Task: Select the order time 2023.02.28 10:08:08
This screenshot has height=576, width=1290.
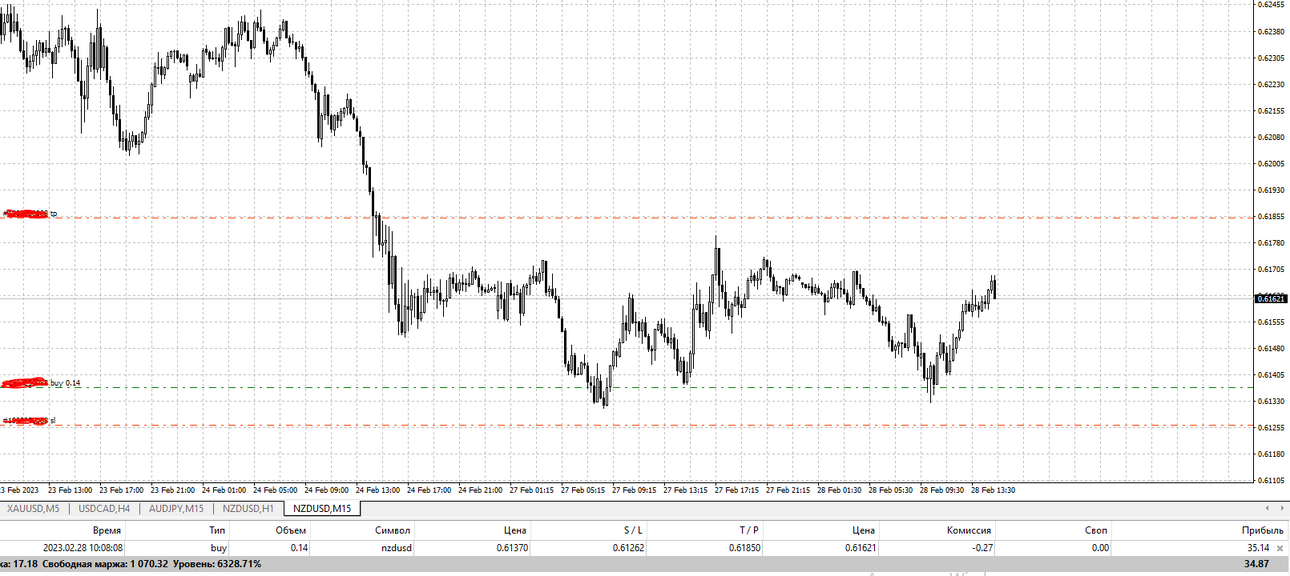Action: pos(83,548)
